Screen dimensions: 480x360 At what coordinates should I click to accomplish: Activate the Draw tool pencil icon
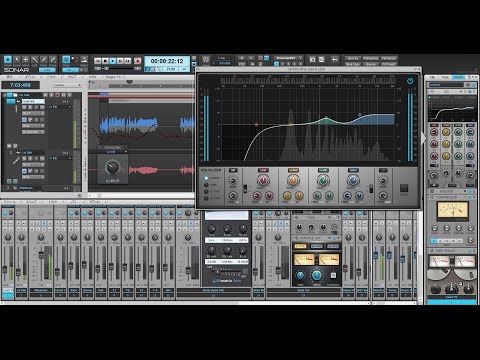click(44, 60)
